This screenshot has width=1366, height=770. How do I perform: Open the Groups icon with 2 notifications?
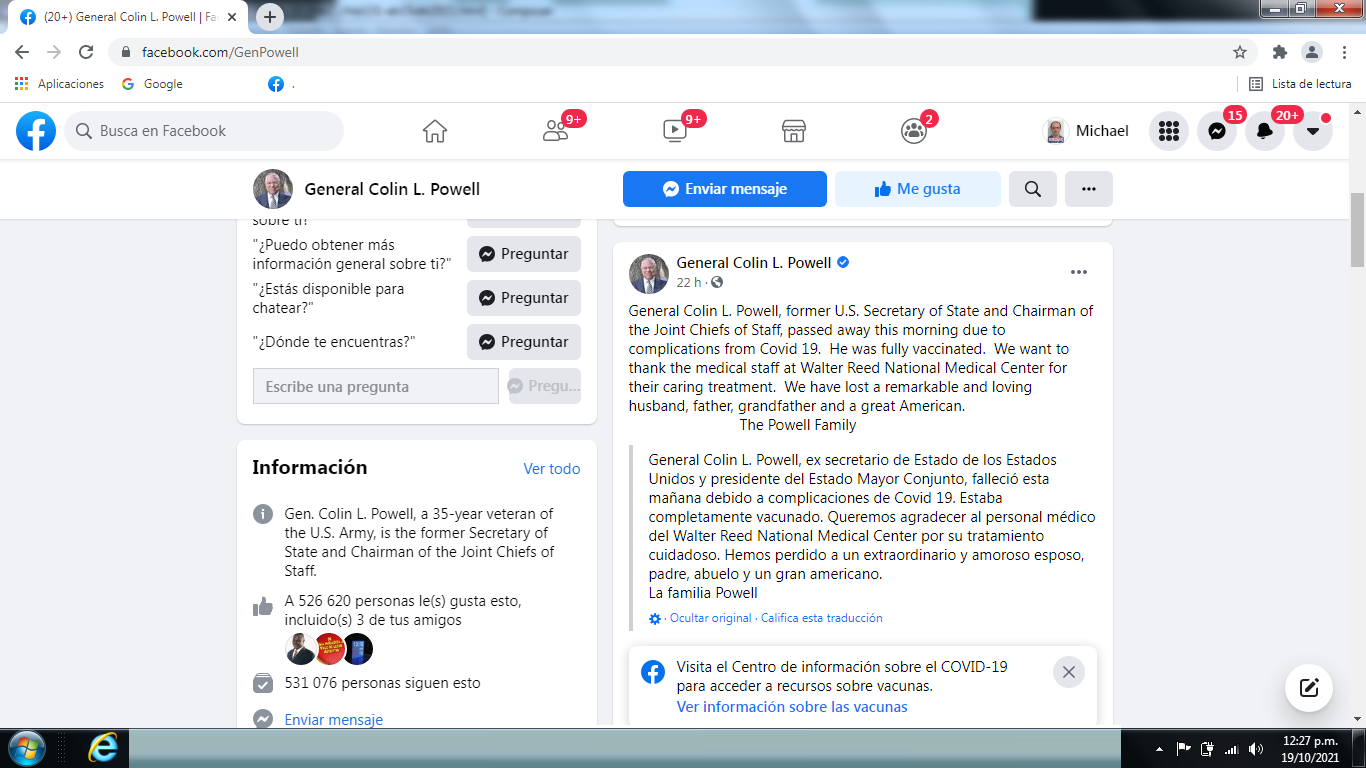(913, 130)
